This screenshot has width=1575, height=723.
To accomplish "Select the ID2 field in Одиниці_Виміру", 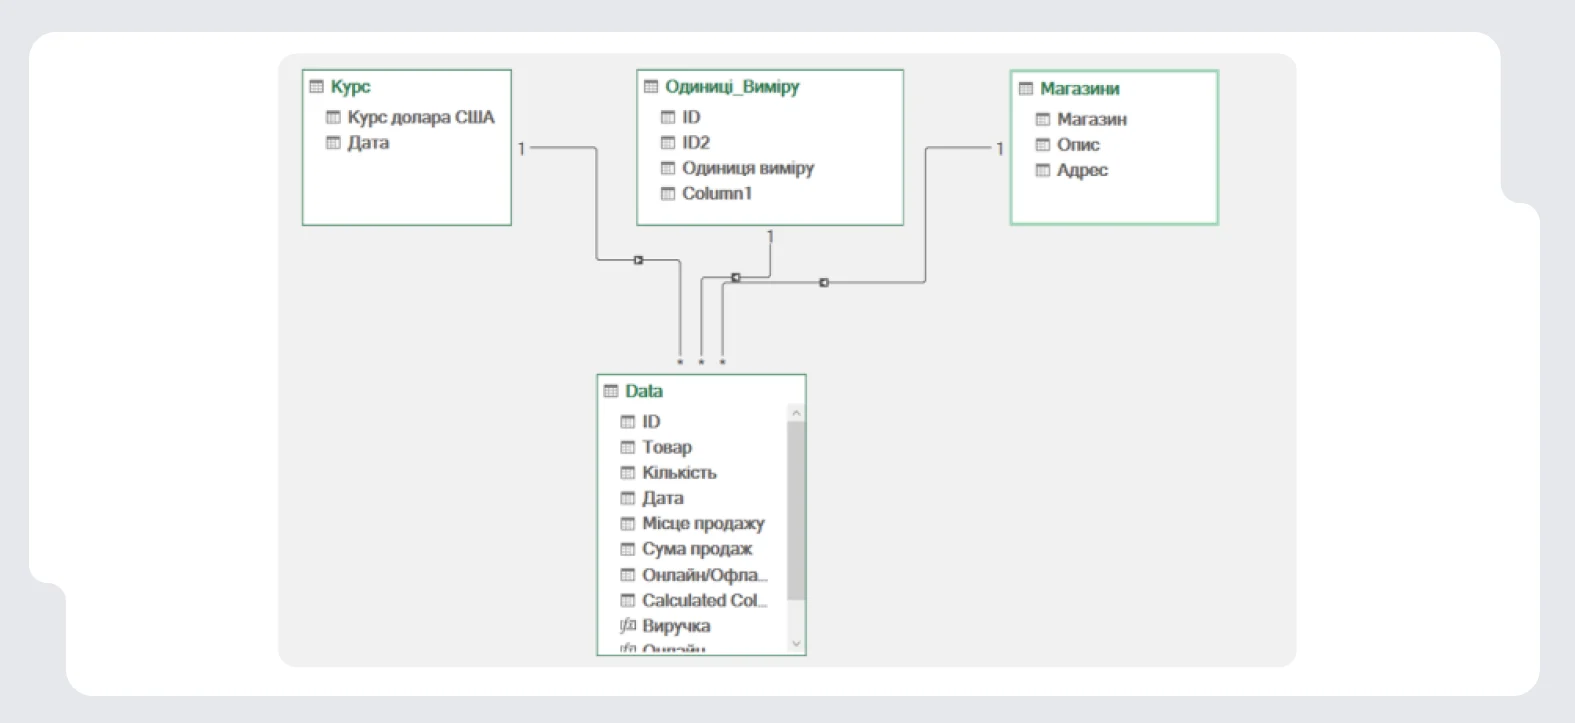I will (696, 143).
